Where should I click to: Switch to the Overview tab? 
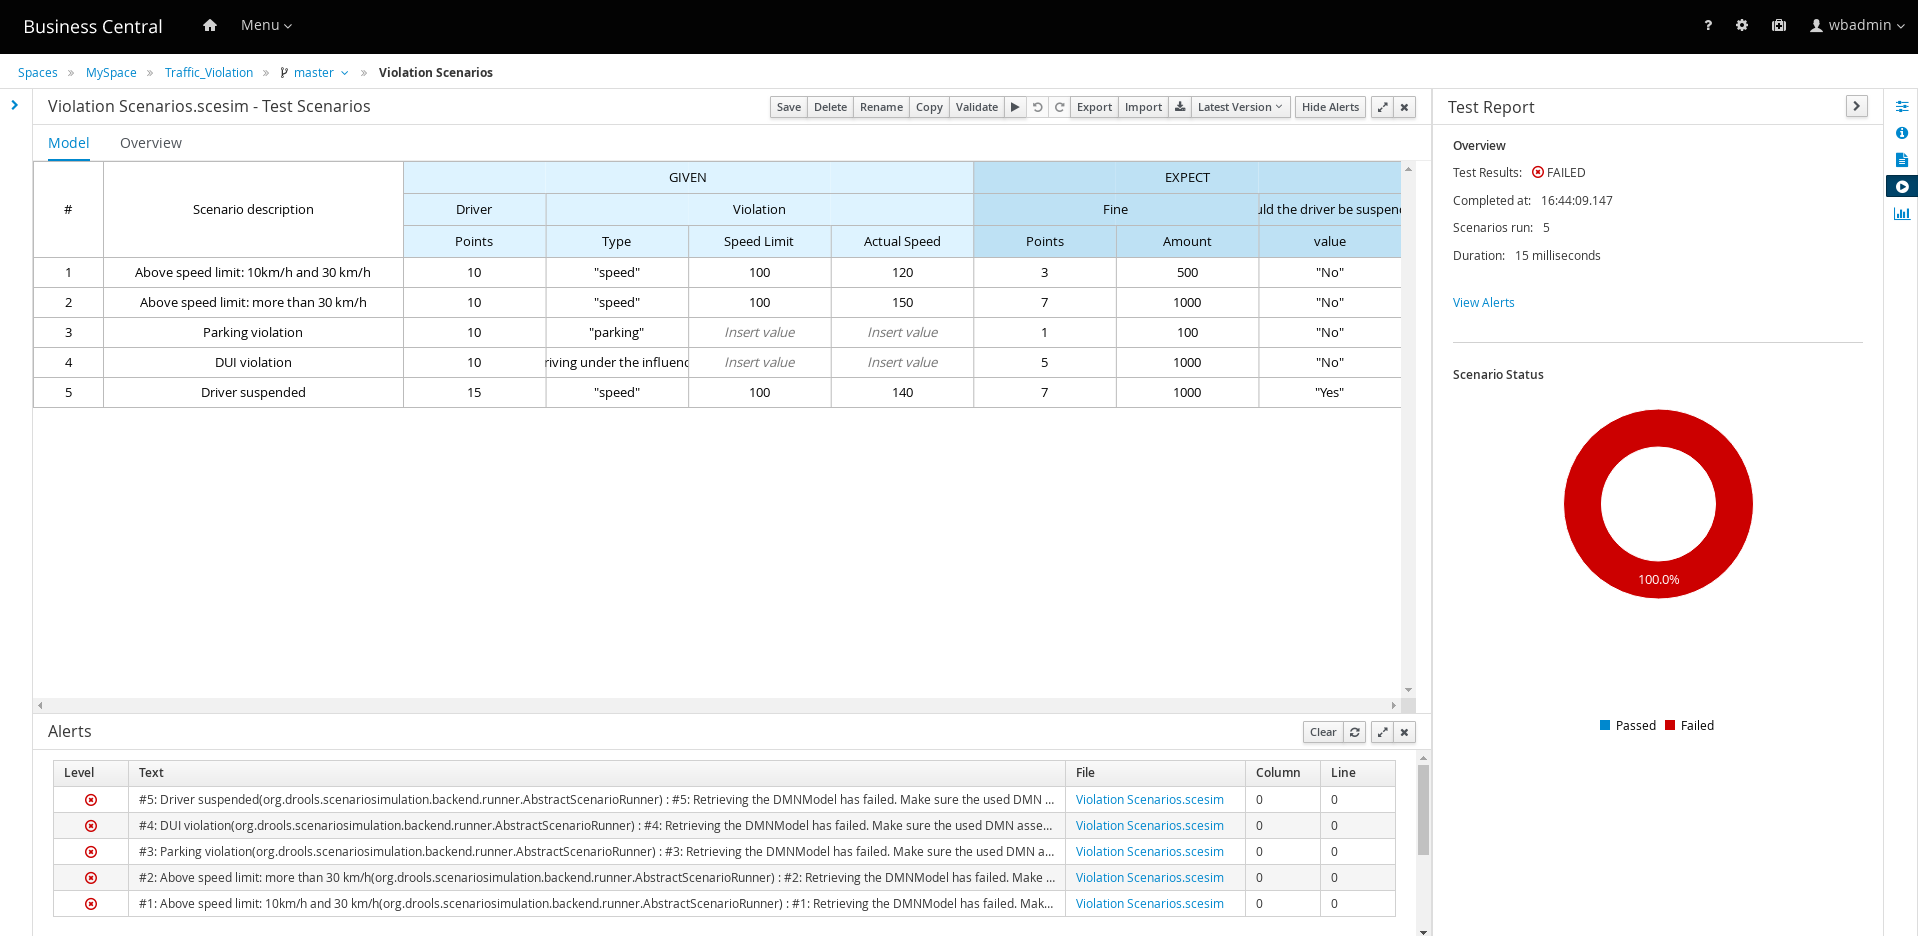(151, 143)
